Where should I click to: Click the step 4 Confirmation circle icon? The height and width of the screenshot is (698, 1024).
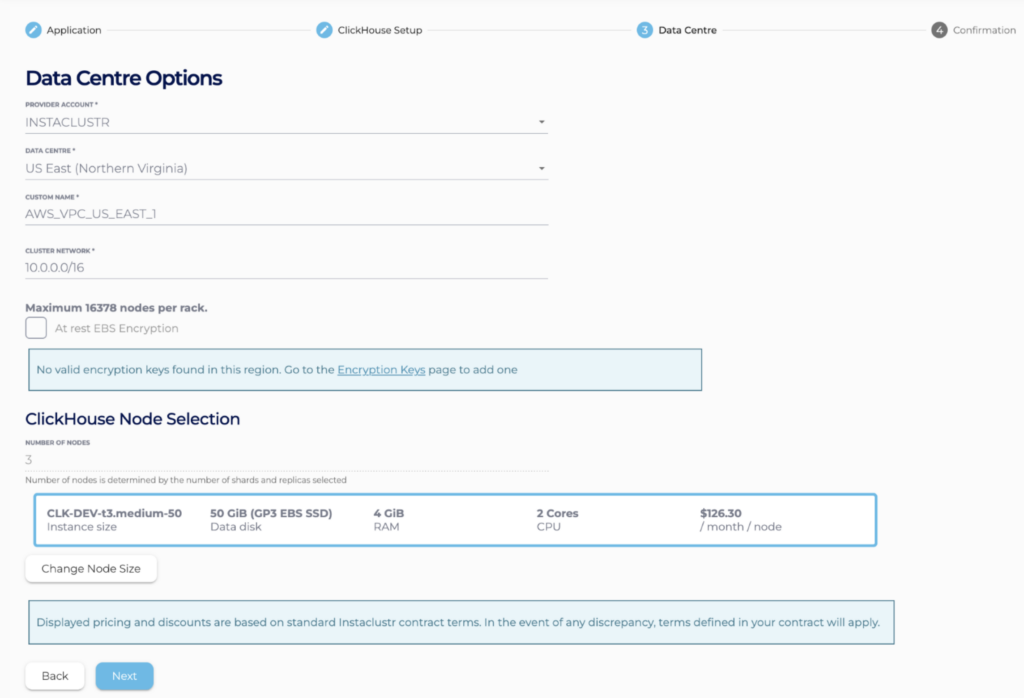[x=939, y=30]
